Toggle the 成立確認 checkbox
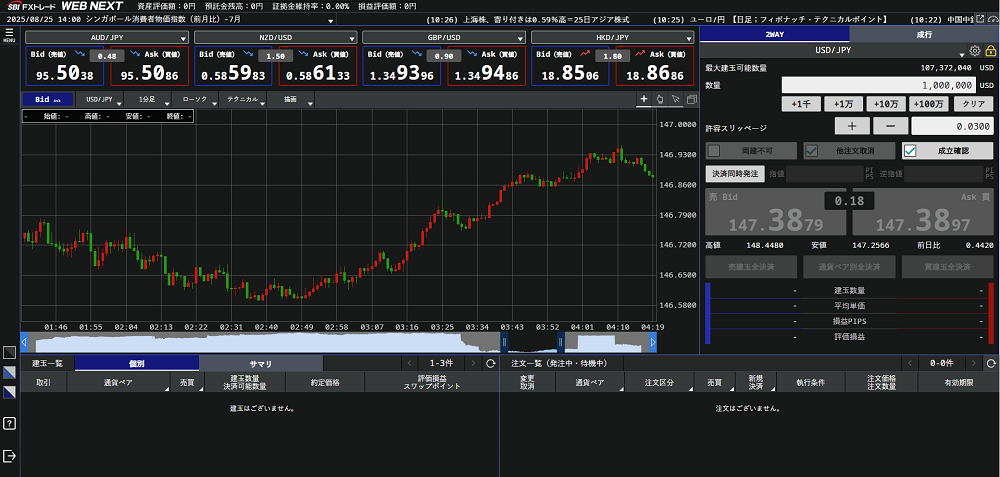 point(910,151)
